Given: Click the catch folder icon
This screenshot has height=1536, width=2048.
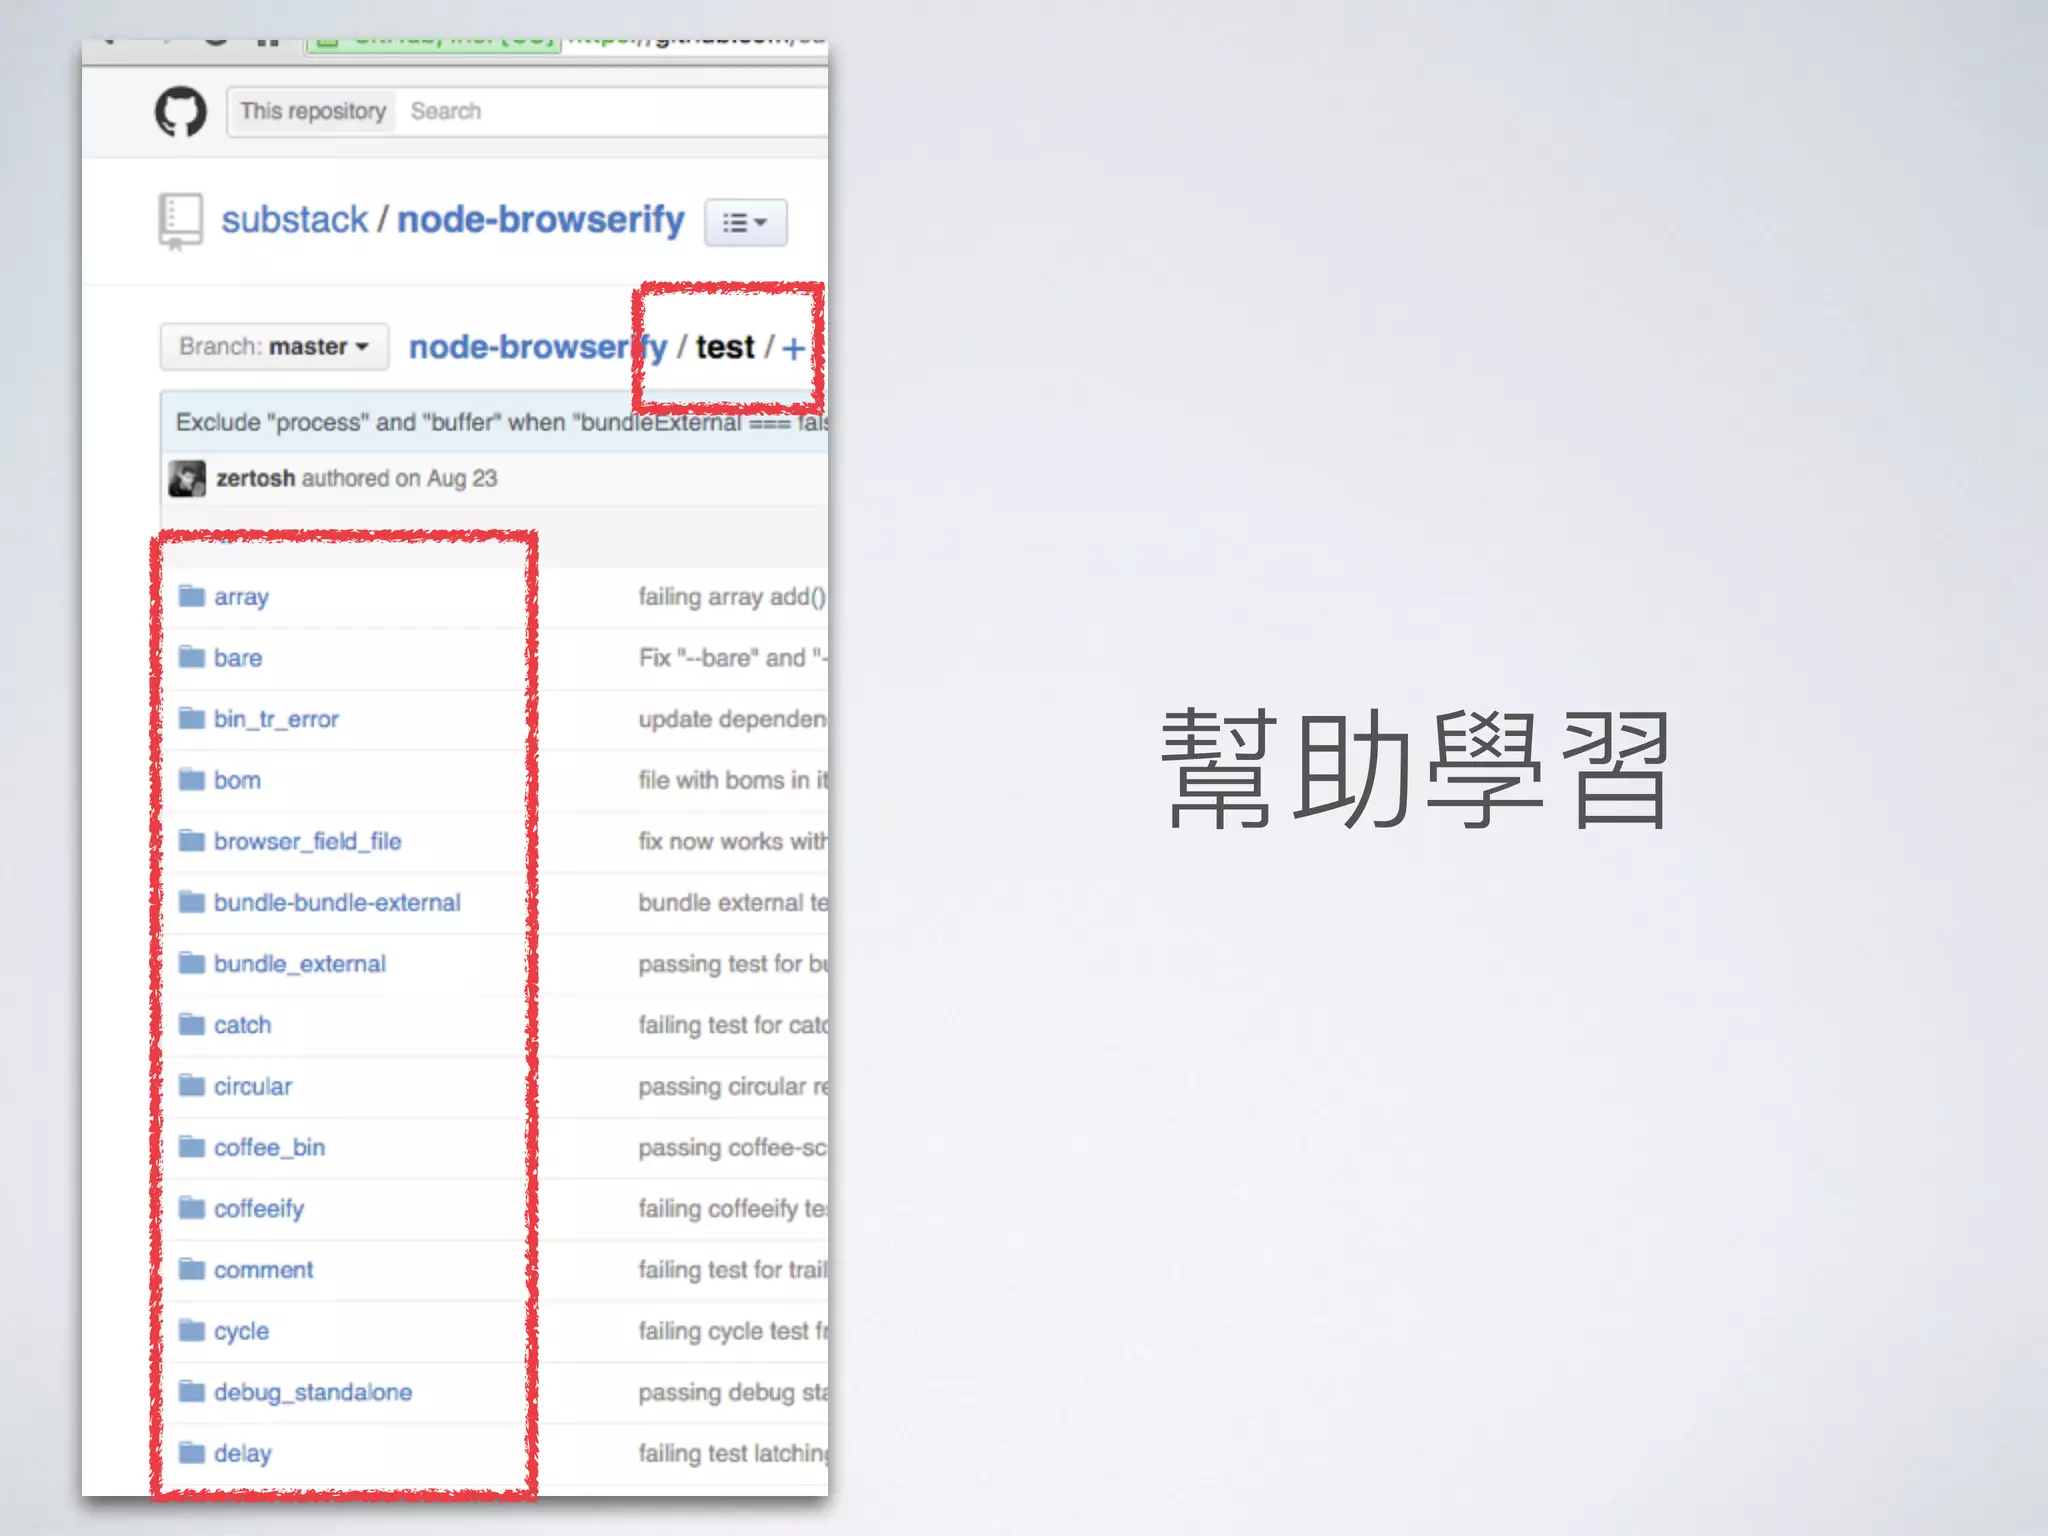Looking at the screenshot, I should tap(191, 1025).
